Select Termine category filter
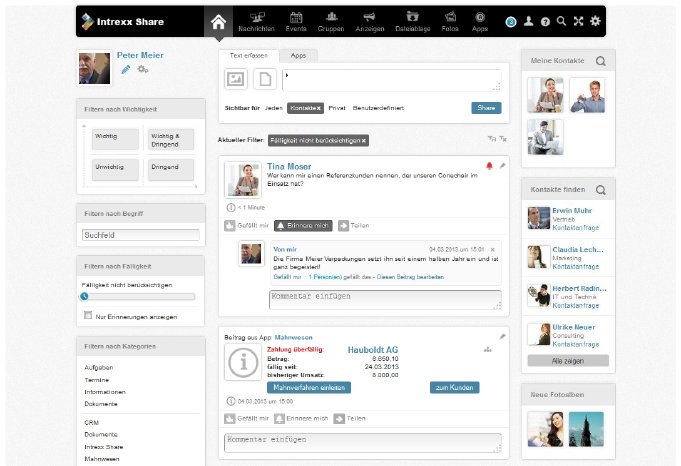This screenshot has height=466, width=681. click(96, 380)
